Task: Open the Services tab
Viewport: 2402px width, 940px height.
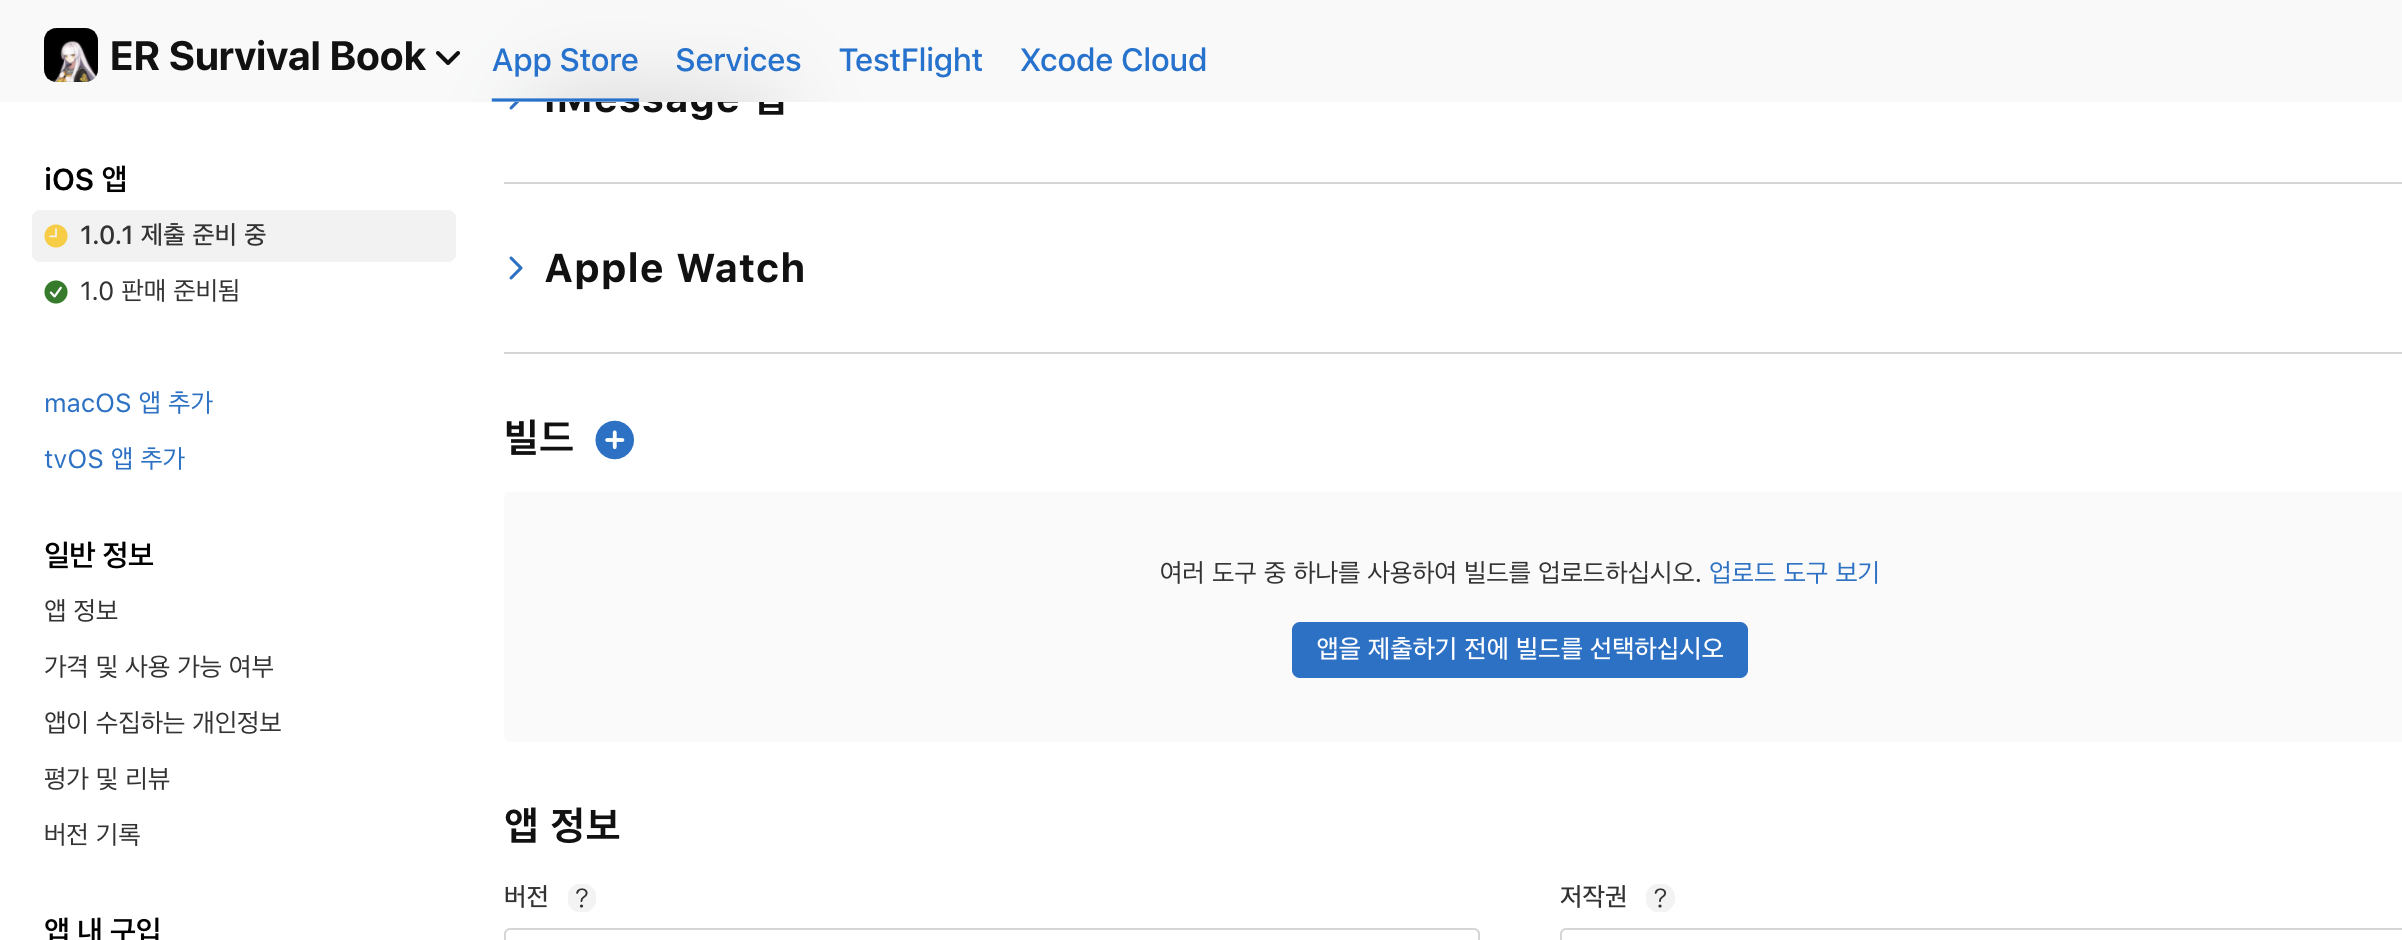Action: (738, 60)
